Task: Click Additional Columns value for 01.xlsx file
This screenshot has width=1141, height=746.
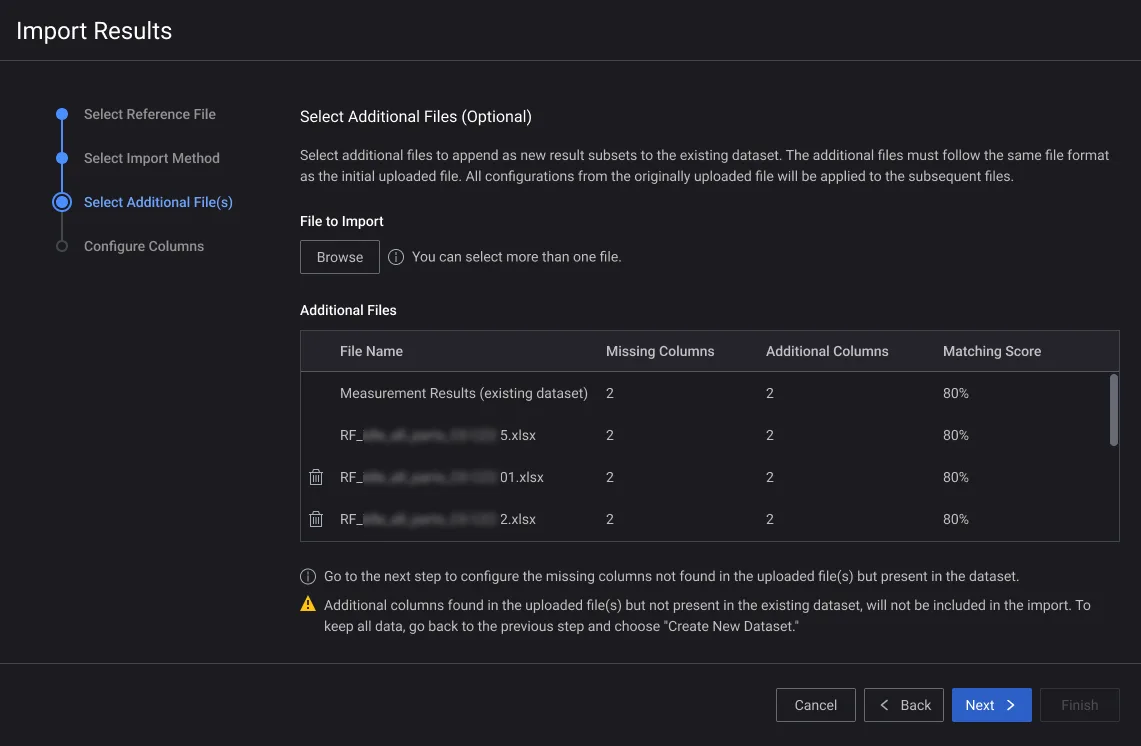Action: pos(770,477)
